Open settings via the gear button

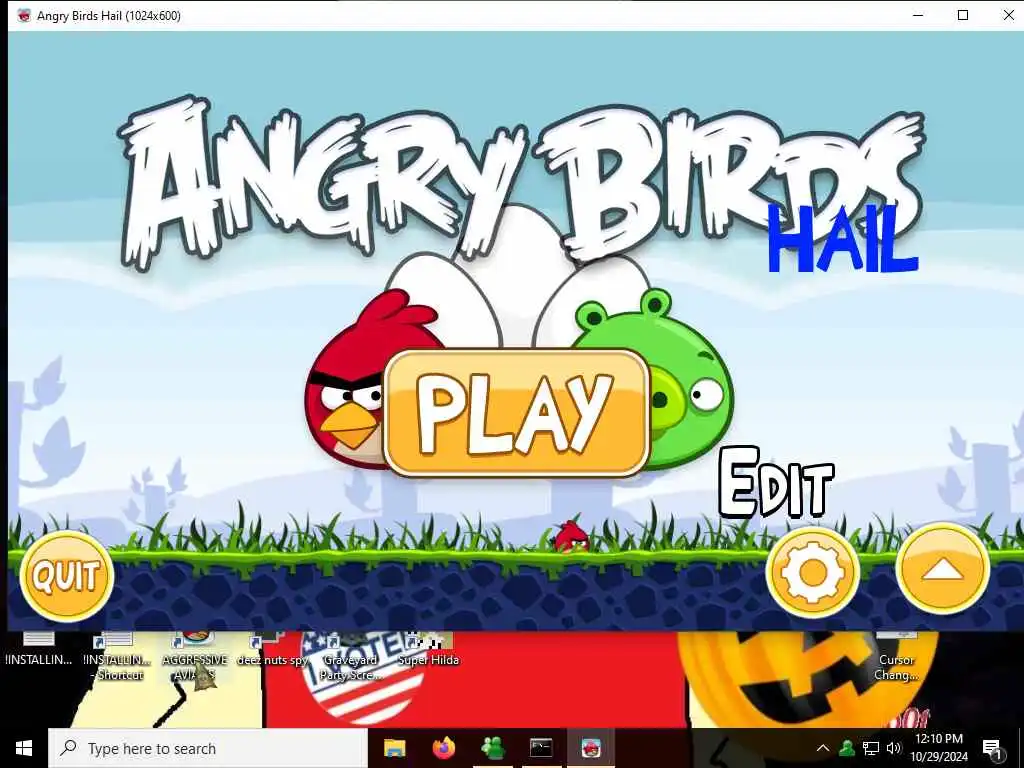[x=812, y=573]
